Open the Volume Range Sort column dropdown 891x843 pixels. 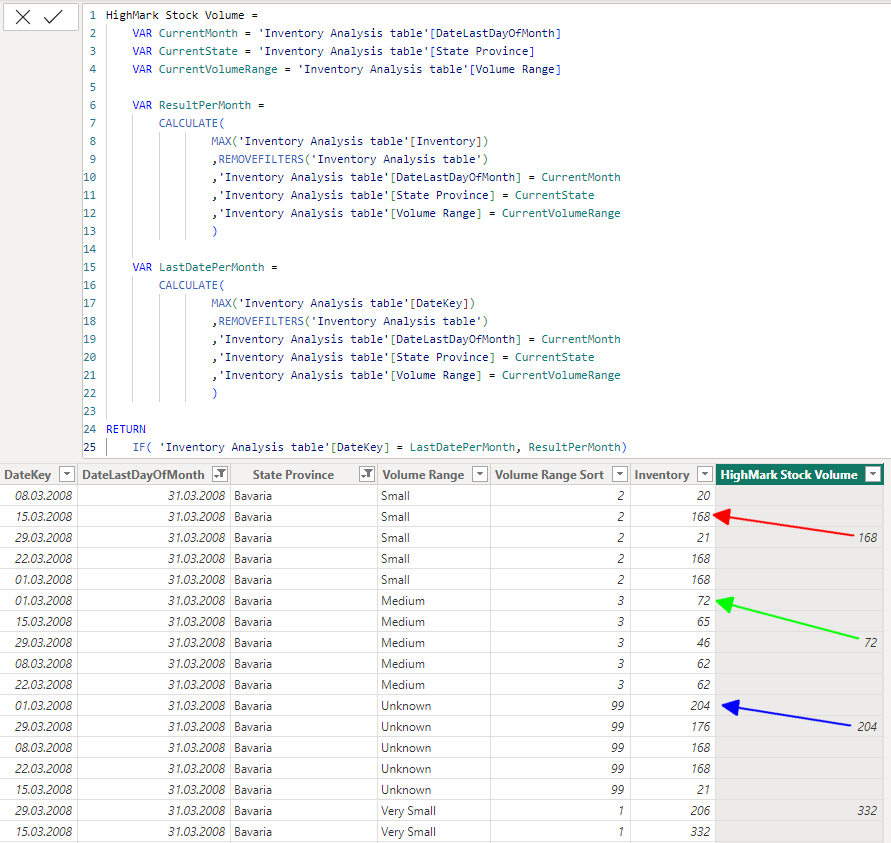[619, 475]
